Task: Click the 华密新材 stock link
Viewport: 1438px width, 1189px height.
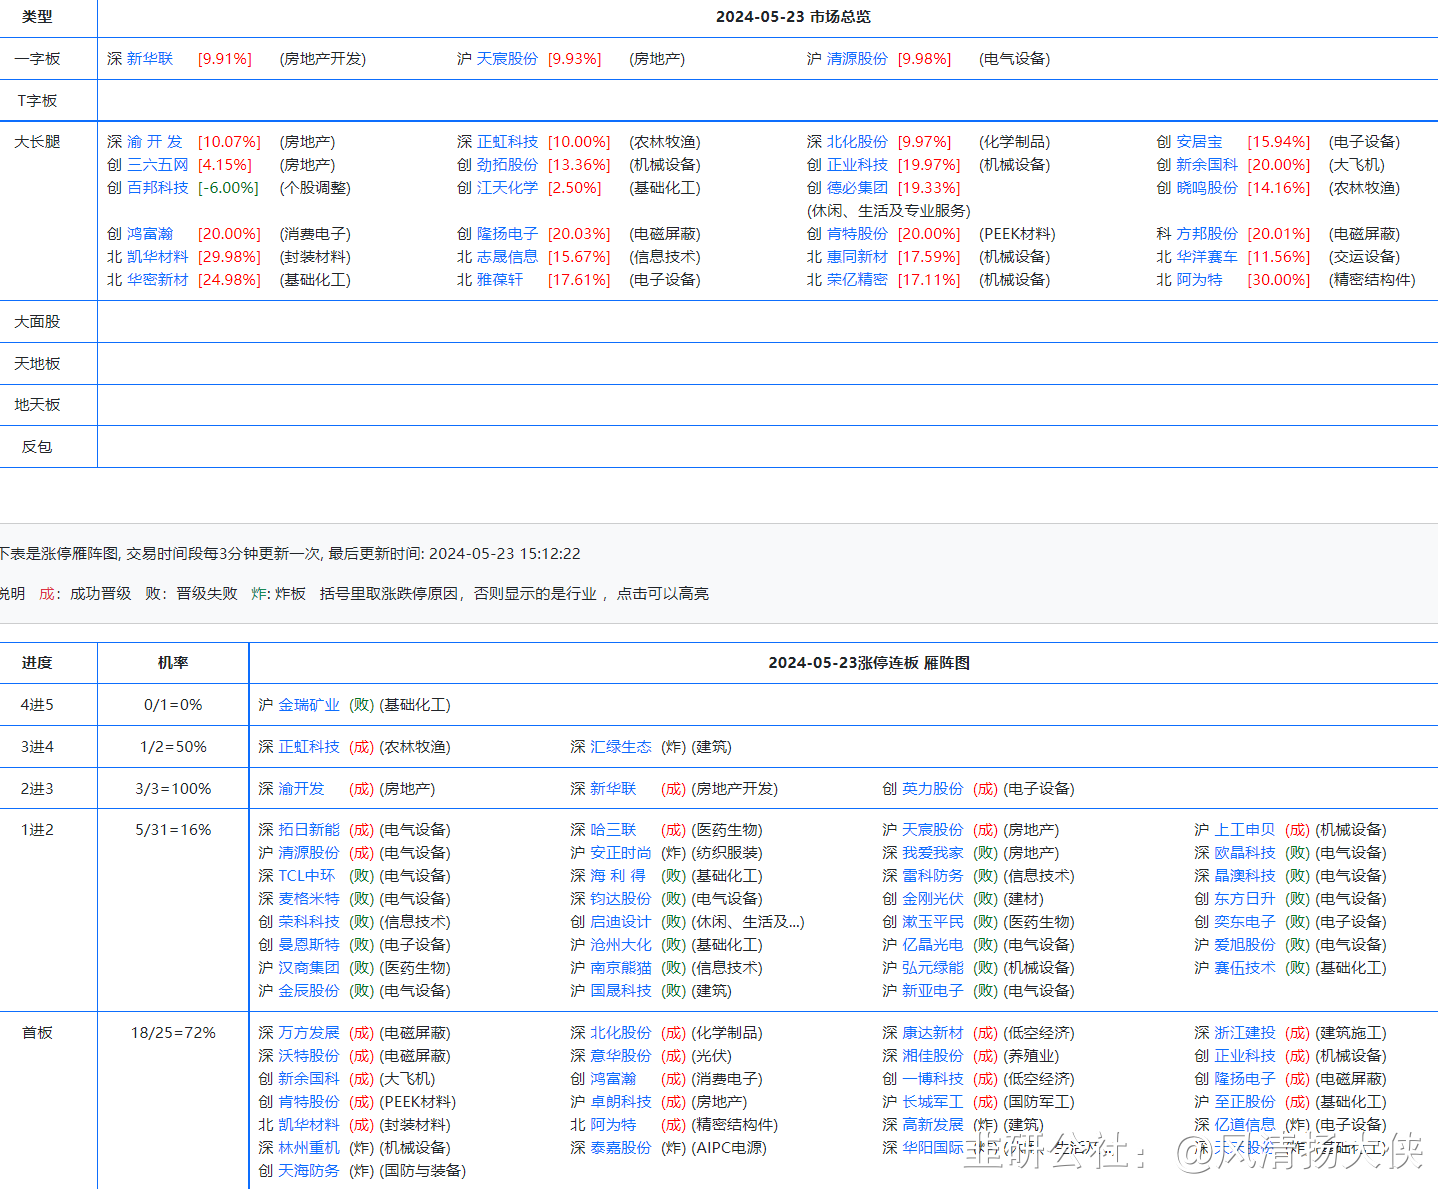Action: pyautogui.click(x=157, y=280)
